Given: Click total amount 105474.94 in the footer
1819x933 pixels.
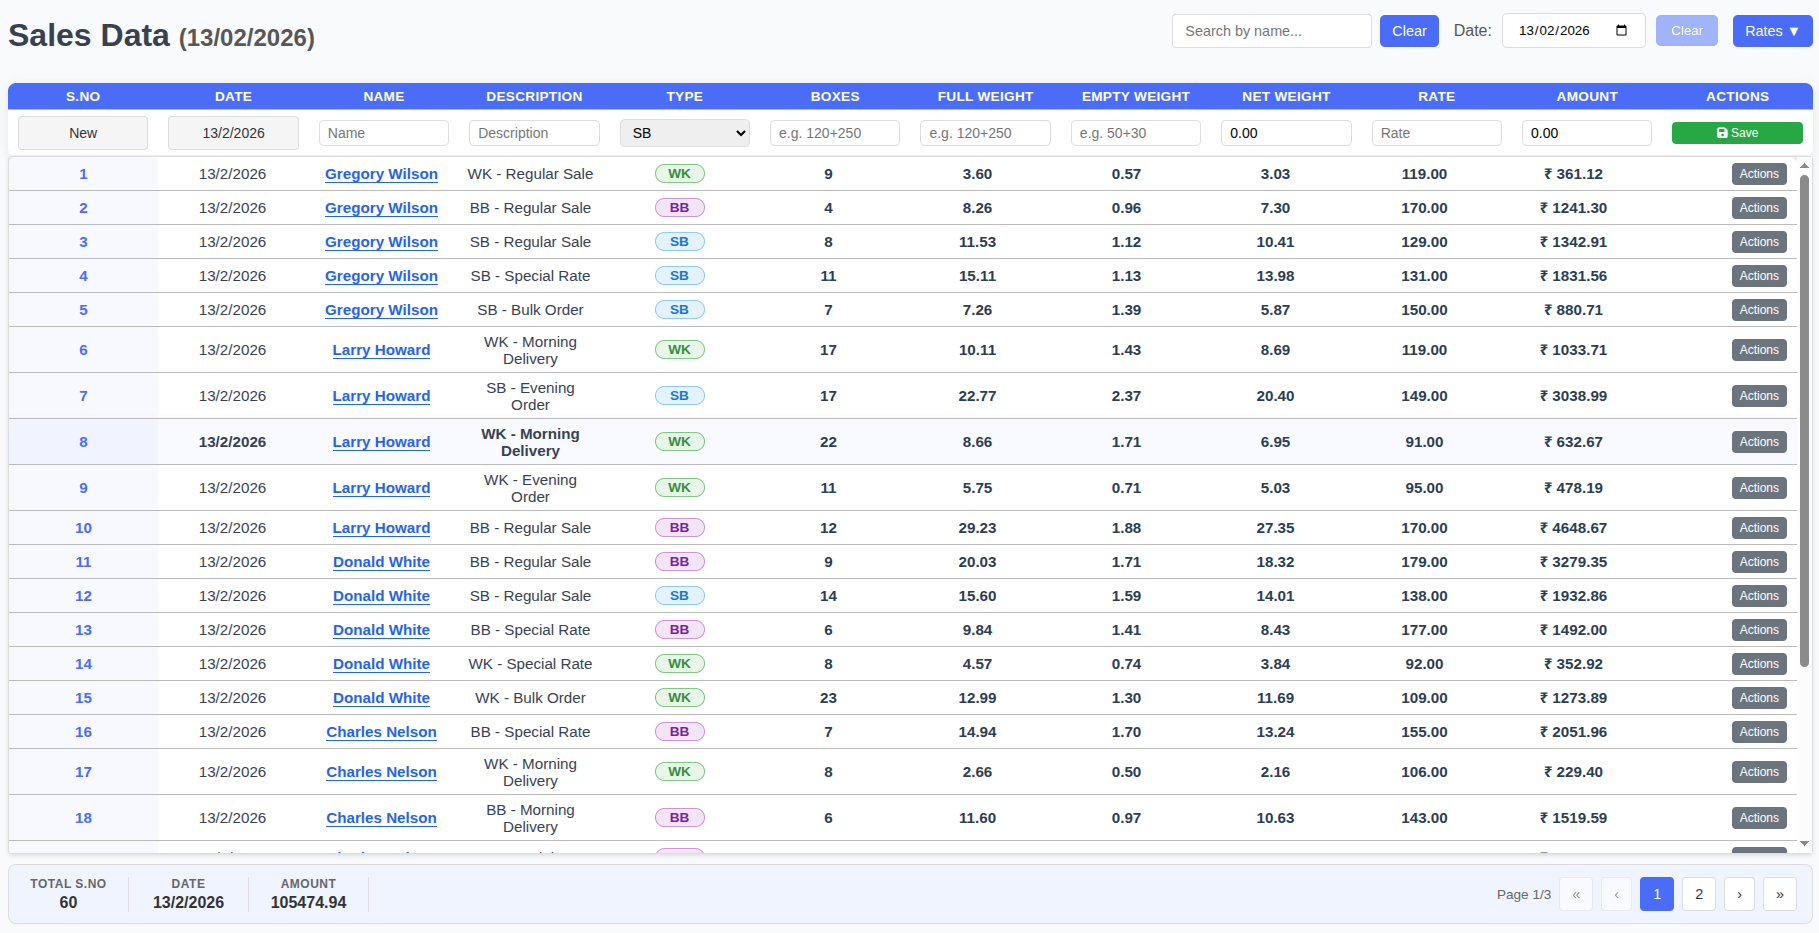Looking at the screenshot, I should (x=308, y=902).
